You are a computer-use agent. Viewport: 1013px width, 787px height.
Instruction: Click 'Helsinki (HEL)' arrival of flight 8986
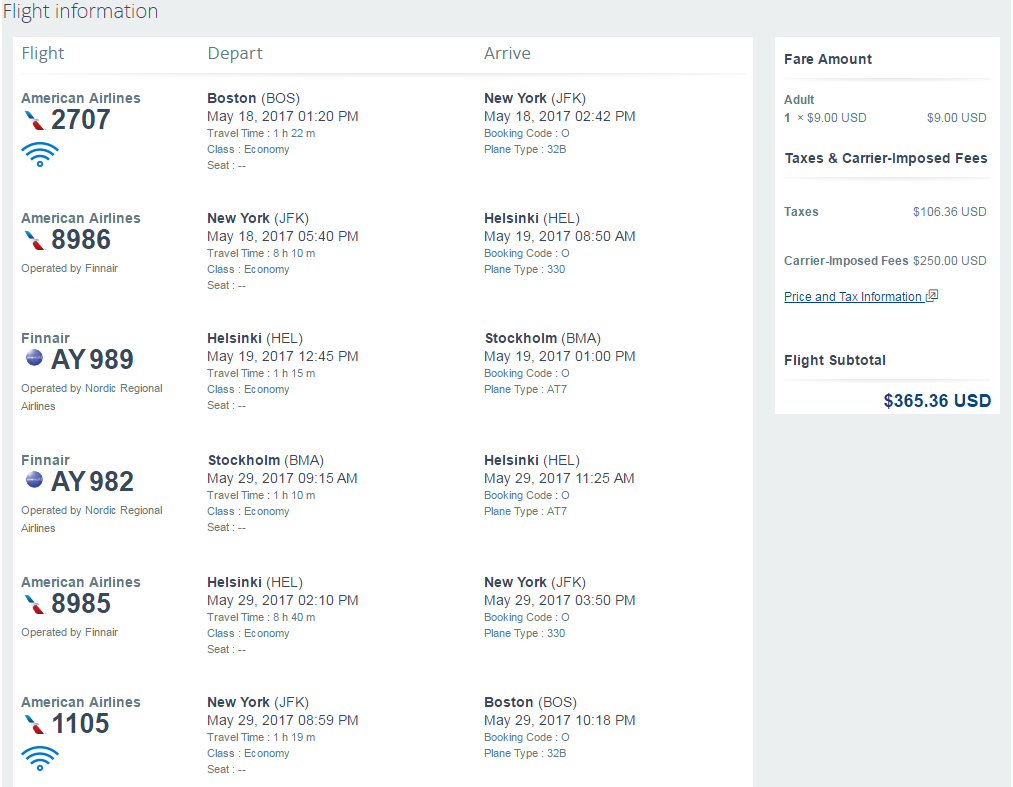532,218
